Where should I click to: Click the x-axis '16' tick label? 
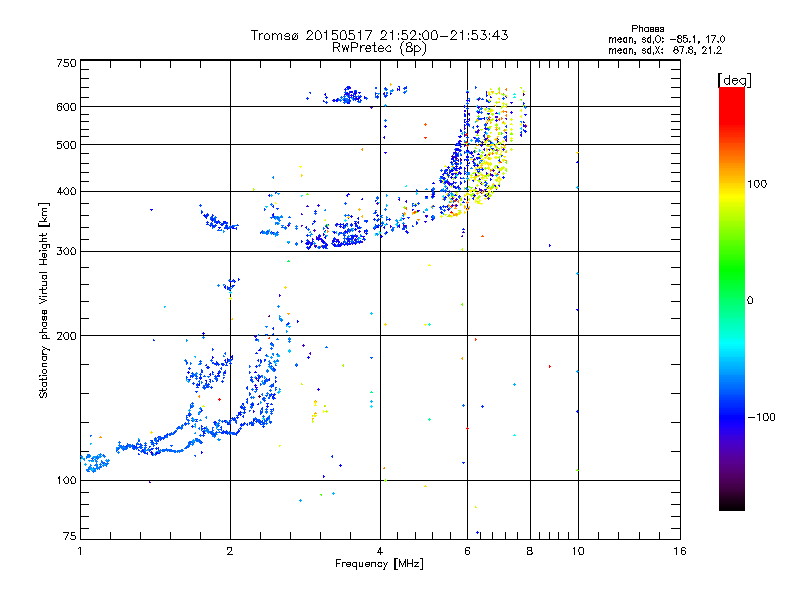click(680, 551)
